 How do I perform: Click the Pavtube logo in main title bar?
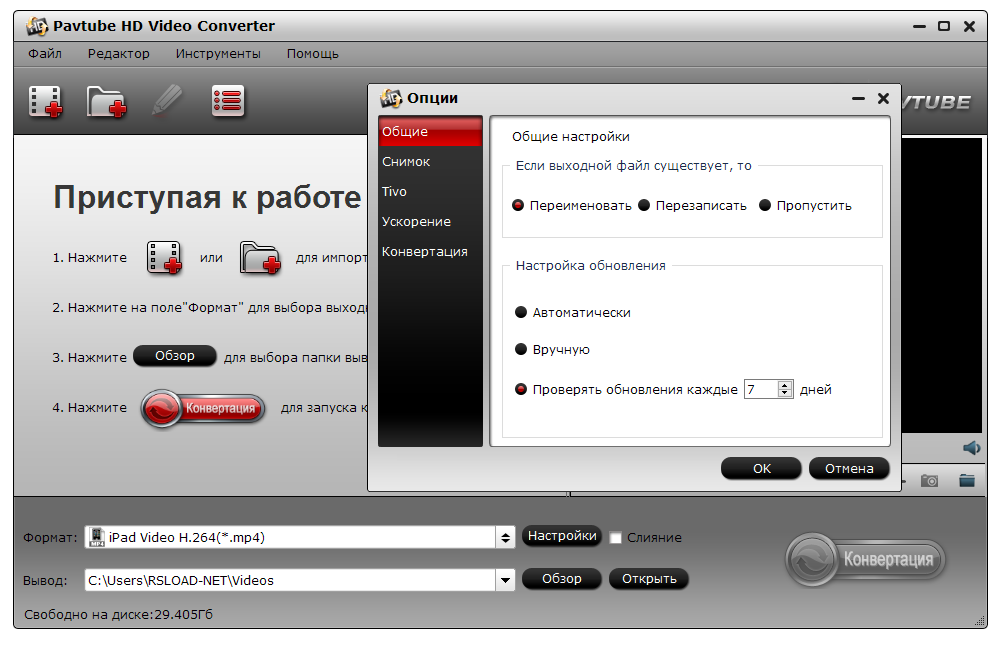tap(36, 26)
